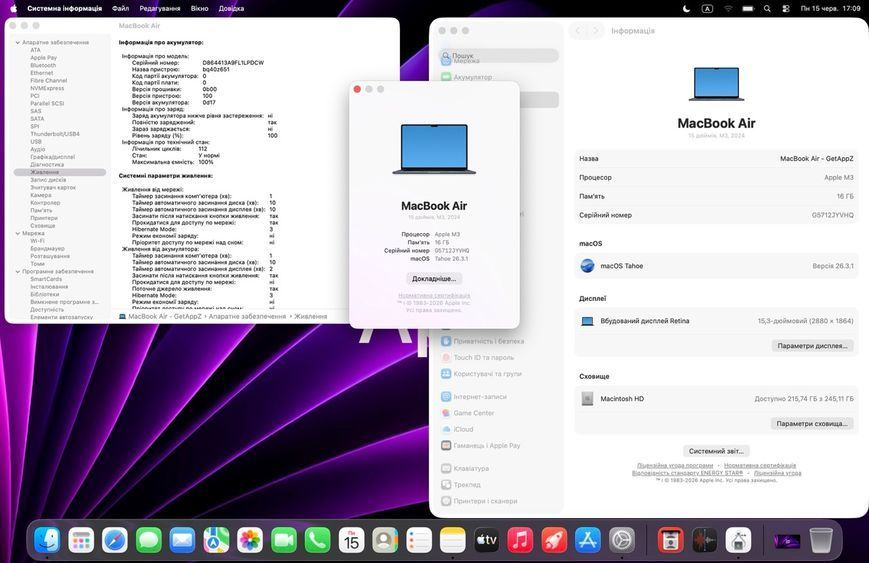The height and width of the screenshot is (563, 869).
Task: Open Ліцензійна угода програми link
Action: 675,465
